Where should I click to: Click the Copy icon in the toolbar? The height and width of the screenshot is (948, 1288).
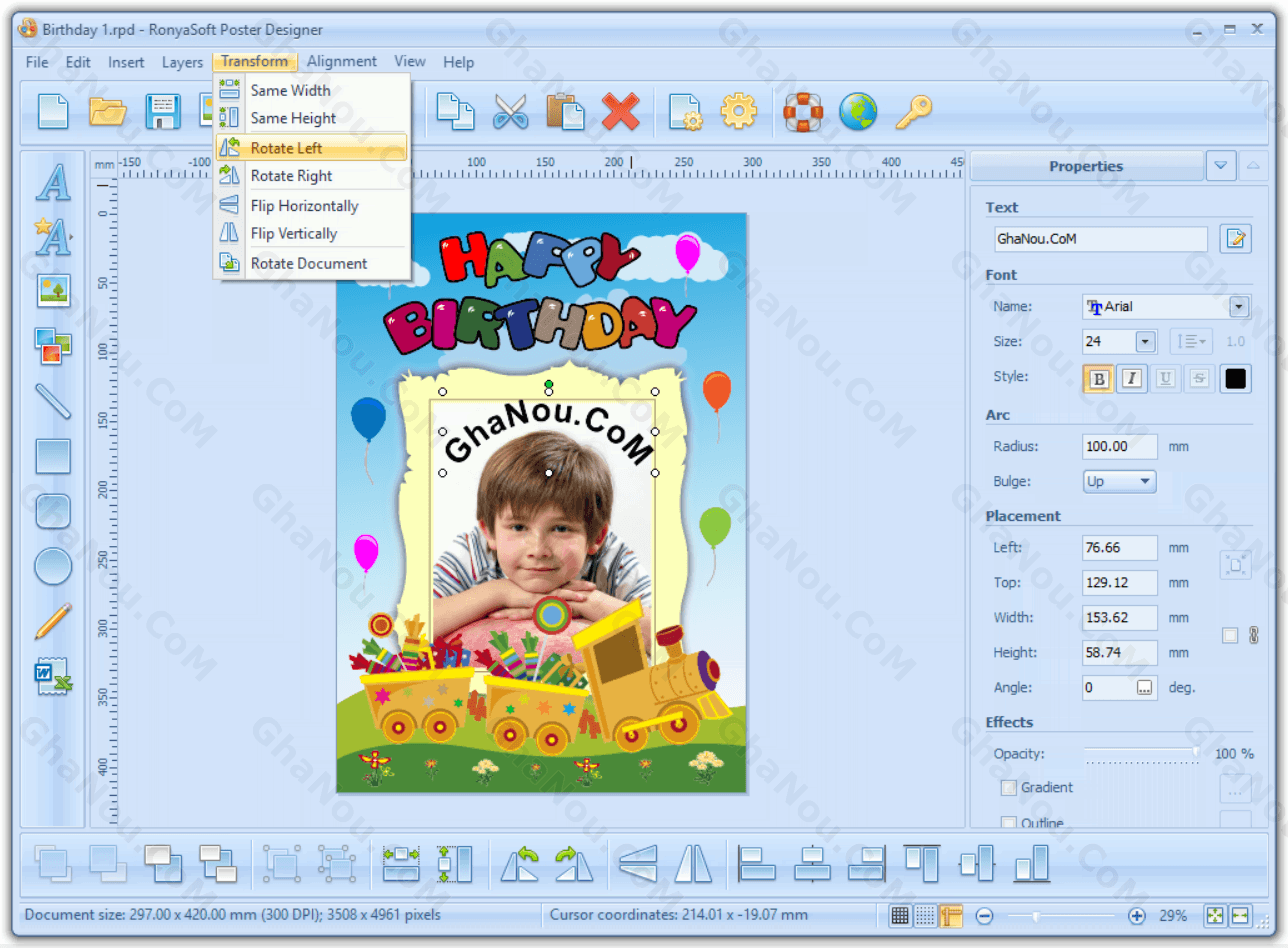coord(455,110)
